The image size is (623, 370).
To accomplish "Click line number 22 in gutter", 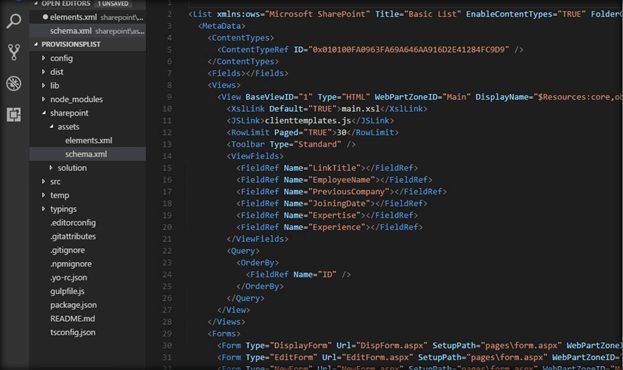I will tap(167, 251).
